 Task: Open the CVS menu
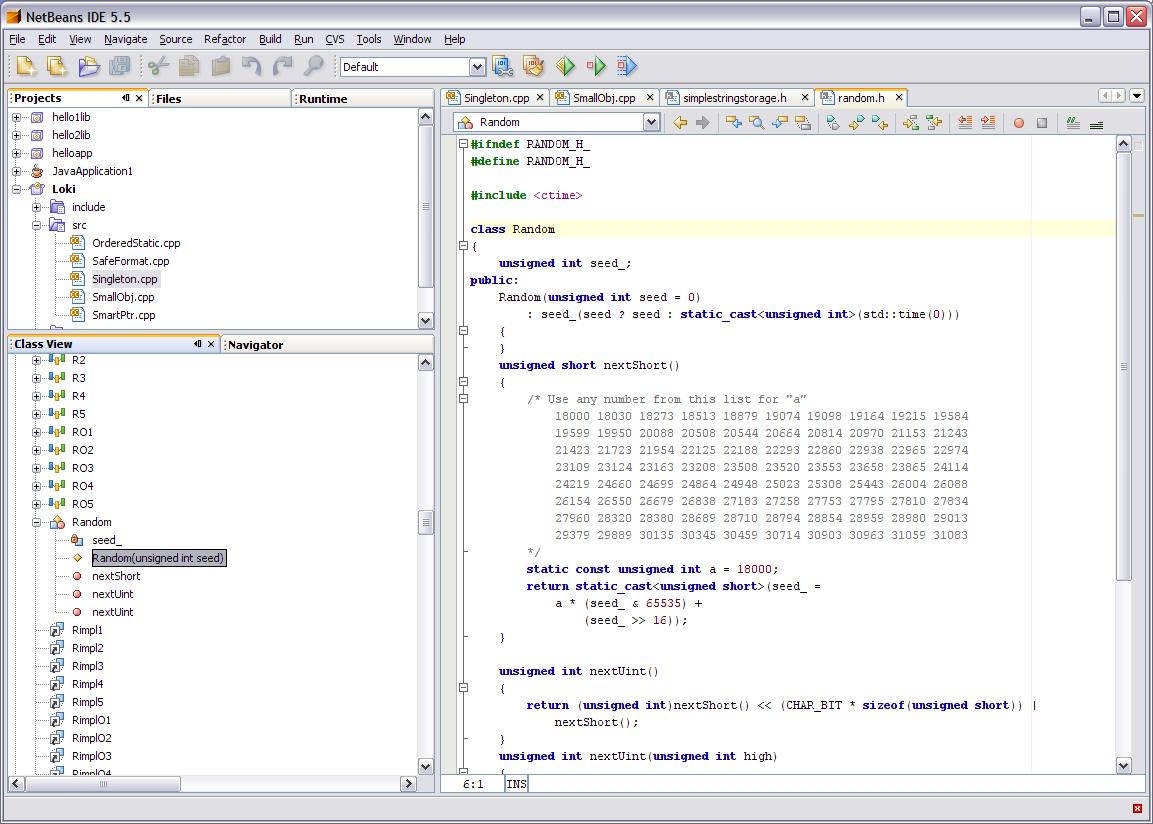pyautogui.click(x=335, y=39)
